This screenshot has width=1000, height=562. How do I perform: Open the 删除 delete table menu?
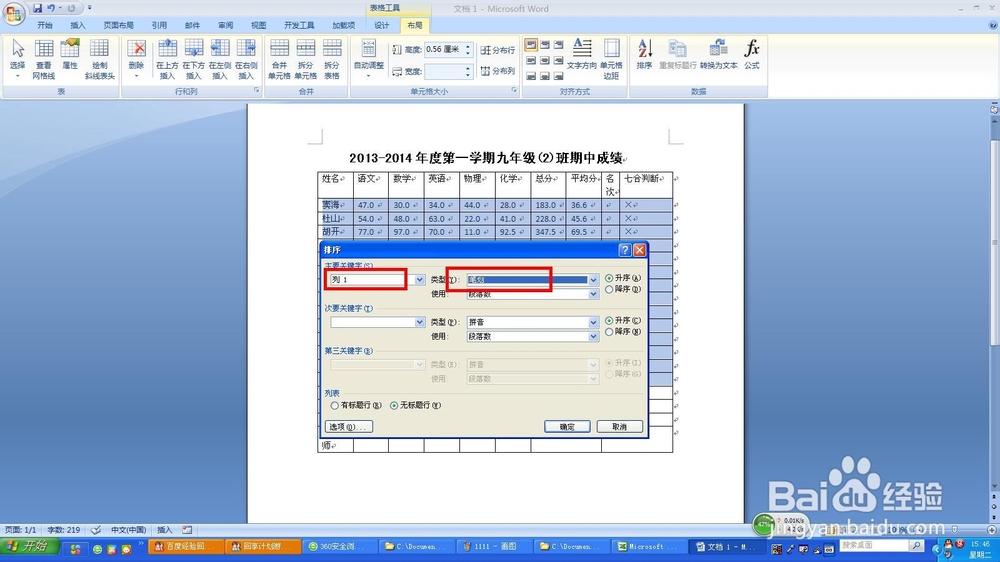coord(136,59)
